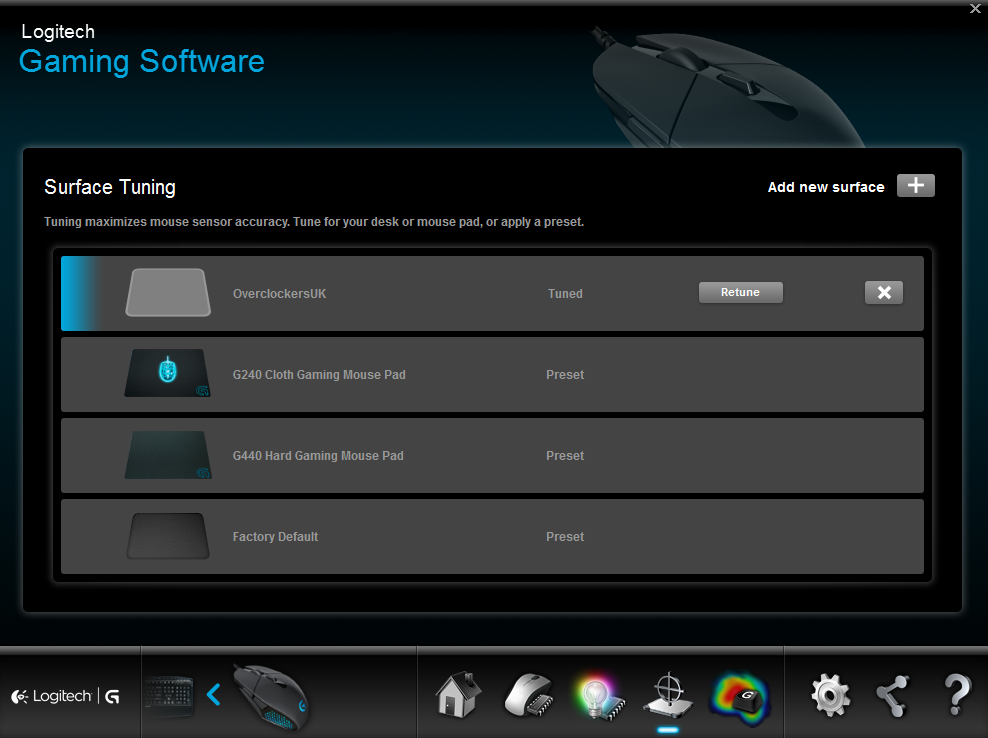The width and height of the screenshot is (988, 738).
Task: Select the keyboard device thumbnail
Action: click(x=169, y=695)
